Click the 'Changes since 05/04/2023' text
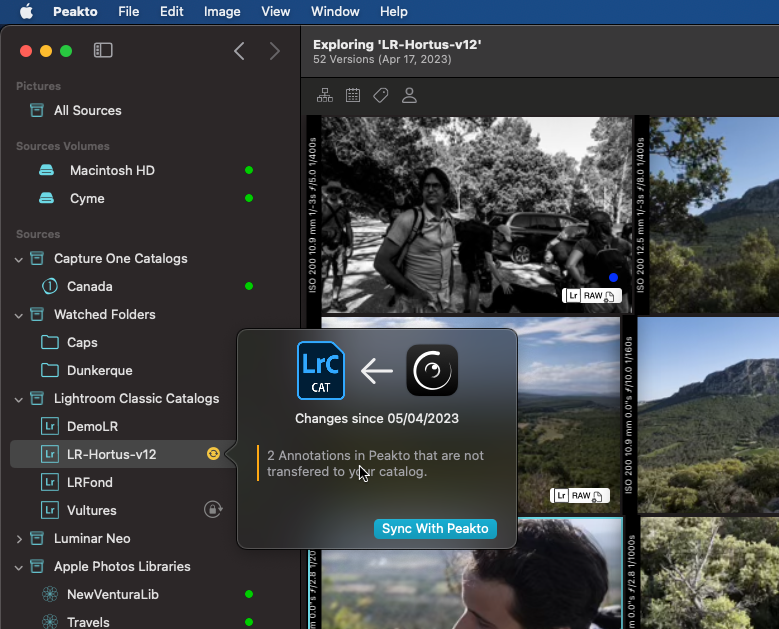The image size is (779, 629). [377, 418]
